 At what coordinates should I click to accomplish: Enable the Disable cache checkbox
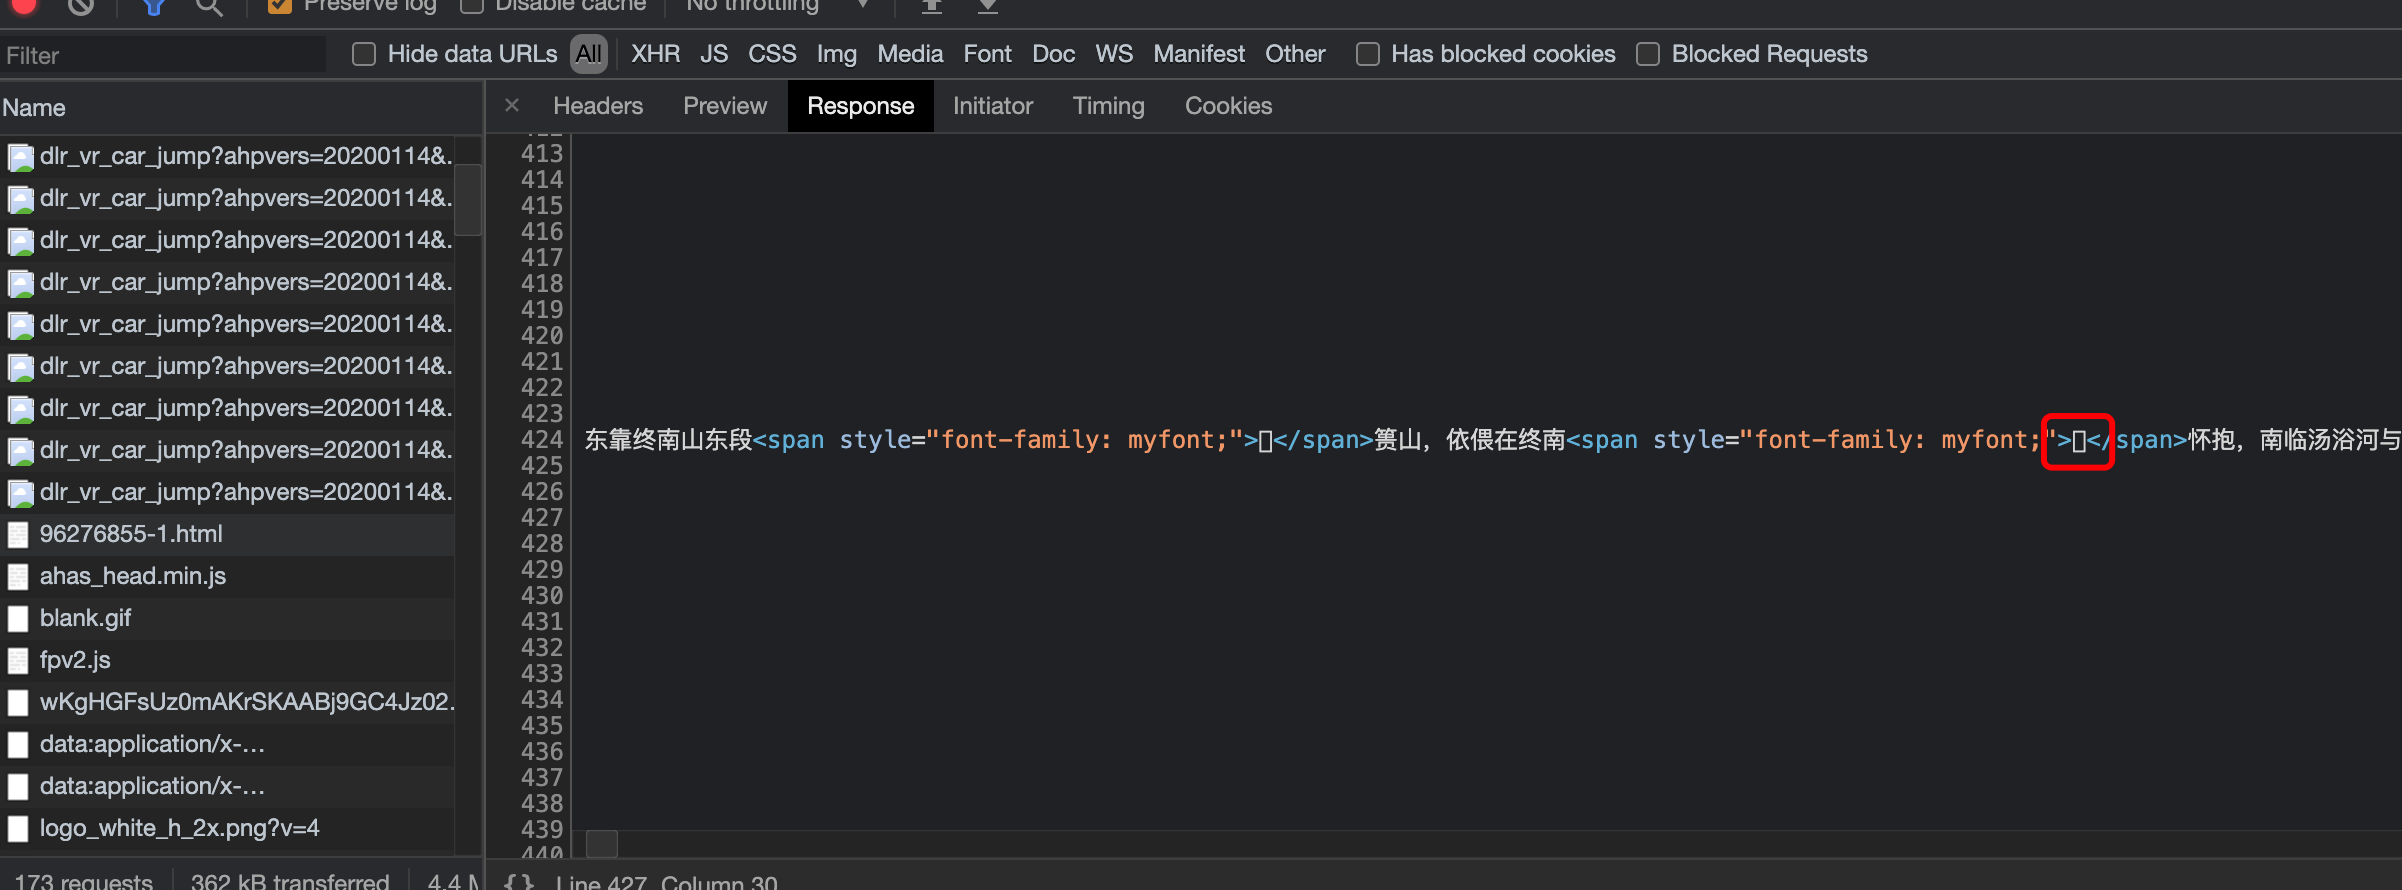pyautogui.click(x=472, y=6)
